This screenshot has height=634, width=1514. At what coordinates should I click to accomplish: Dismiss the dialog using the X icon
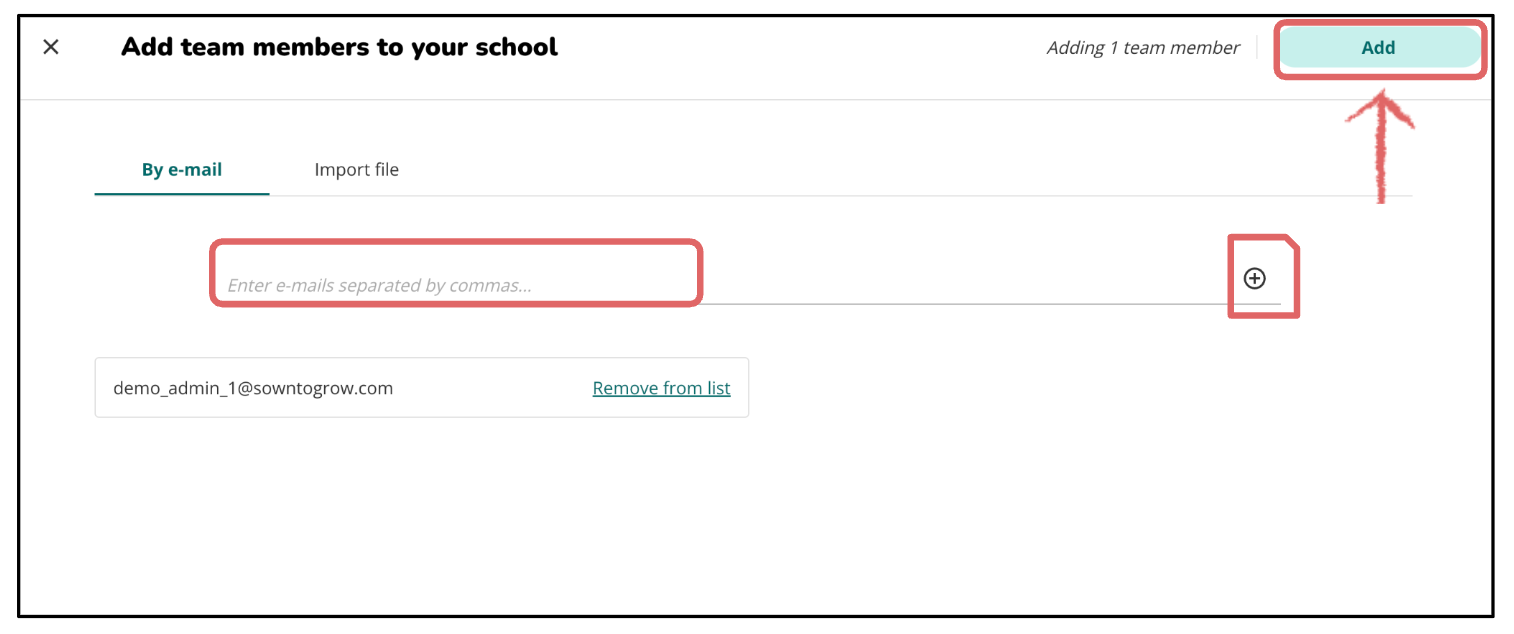tap(51, 47)
